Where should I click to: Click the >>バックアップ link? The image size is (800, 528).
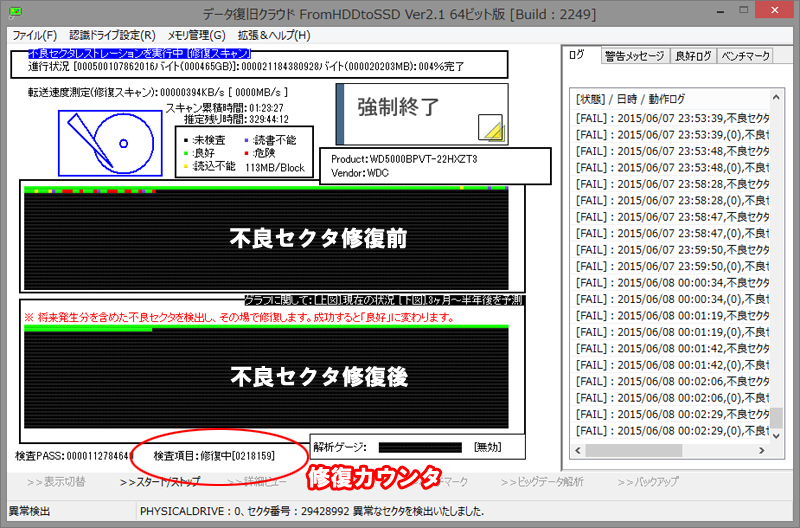tap(647, 482)
